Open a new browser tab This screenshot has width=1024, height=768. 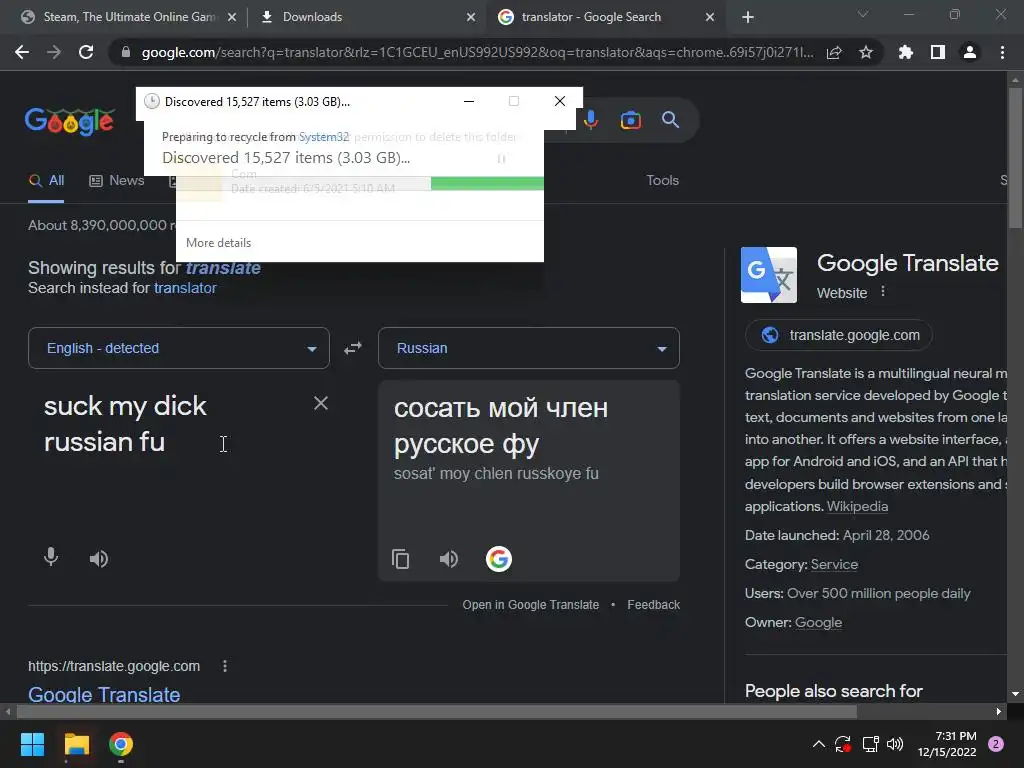pyautogui.click(x=748, y=17)
